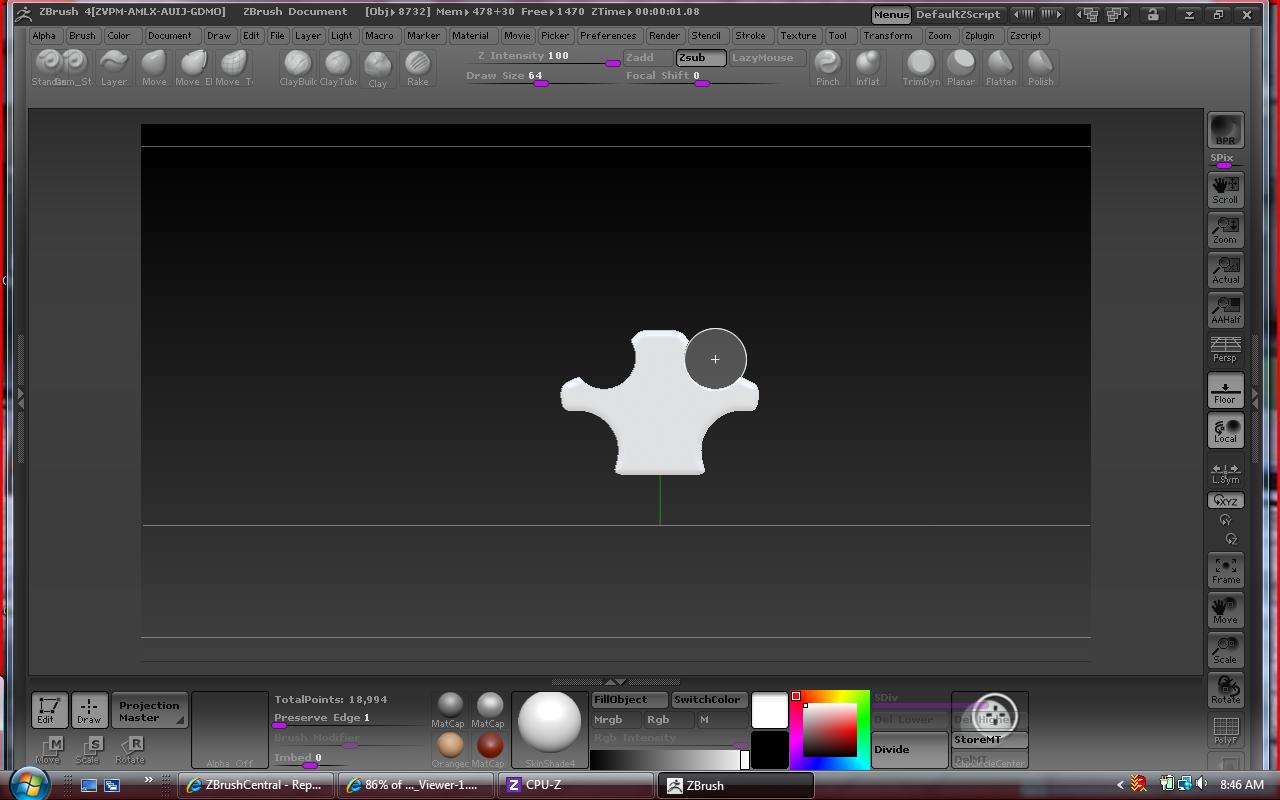This screenshot has height=800, width=1280.
Task: Toggle Perspective view
Action: click(1226, 349)
